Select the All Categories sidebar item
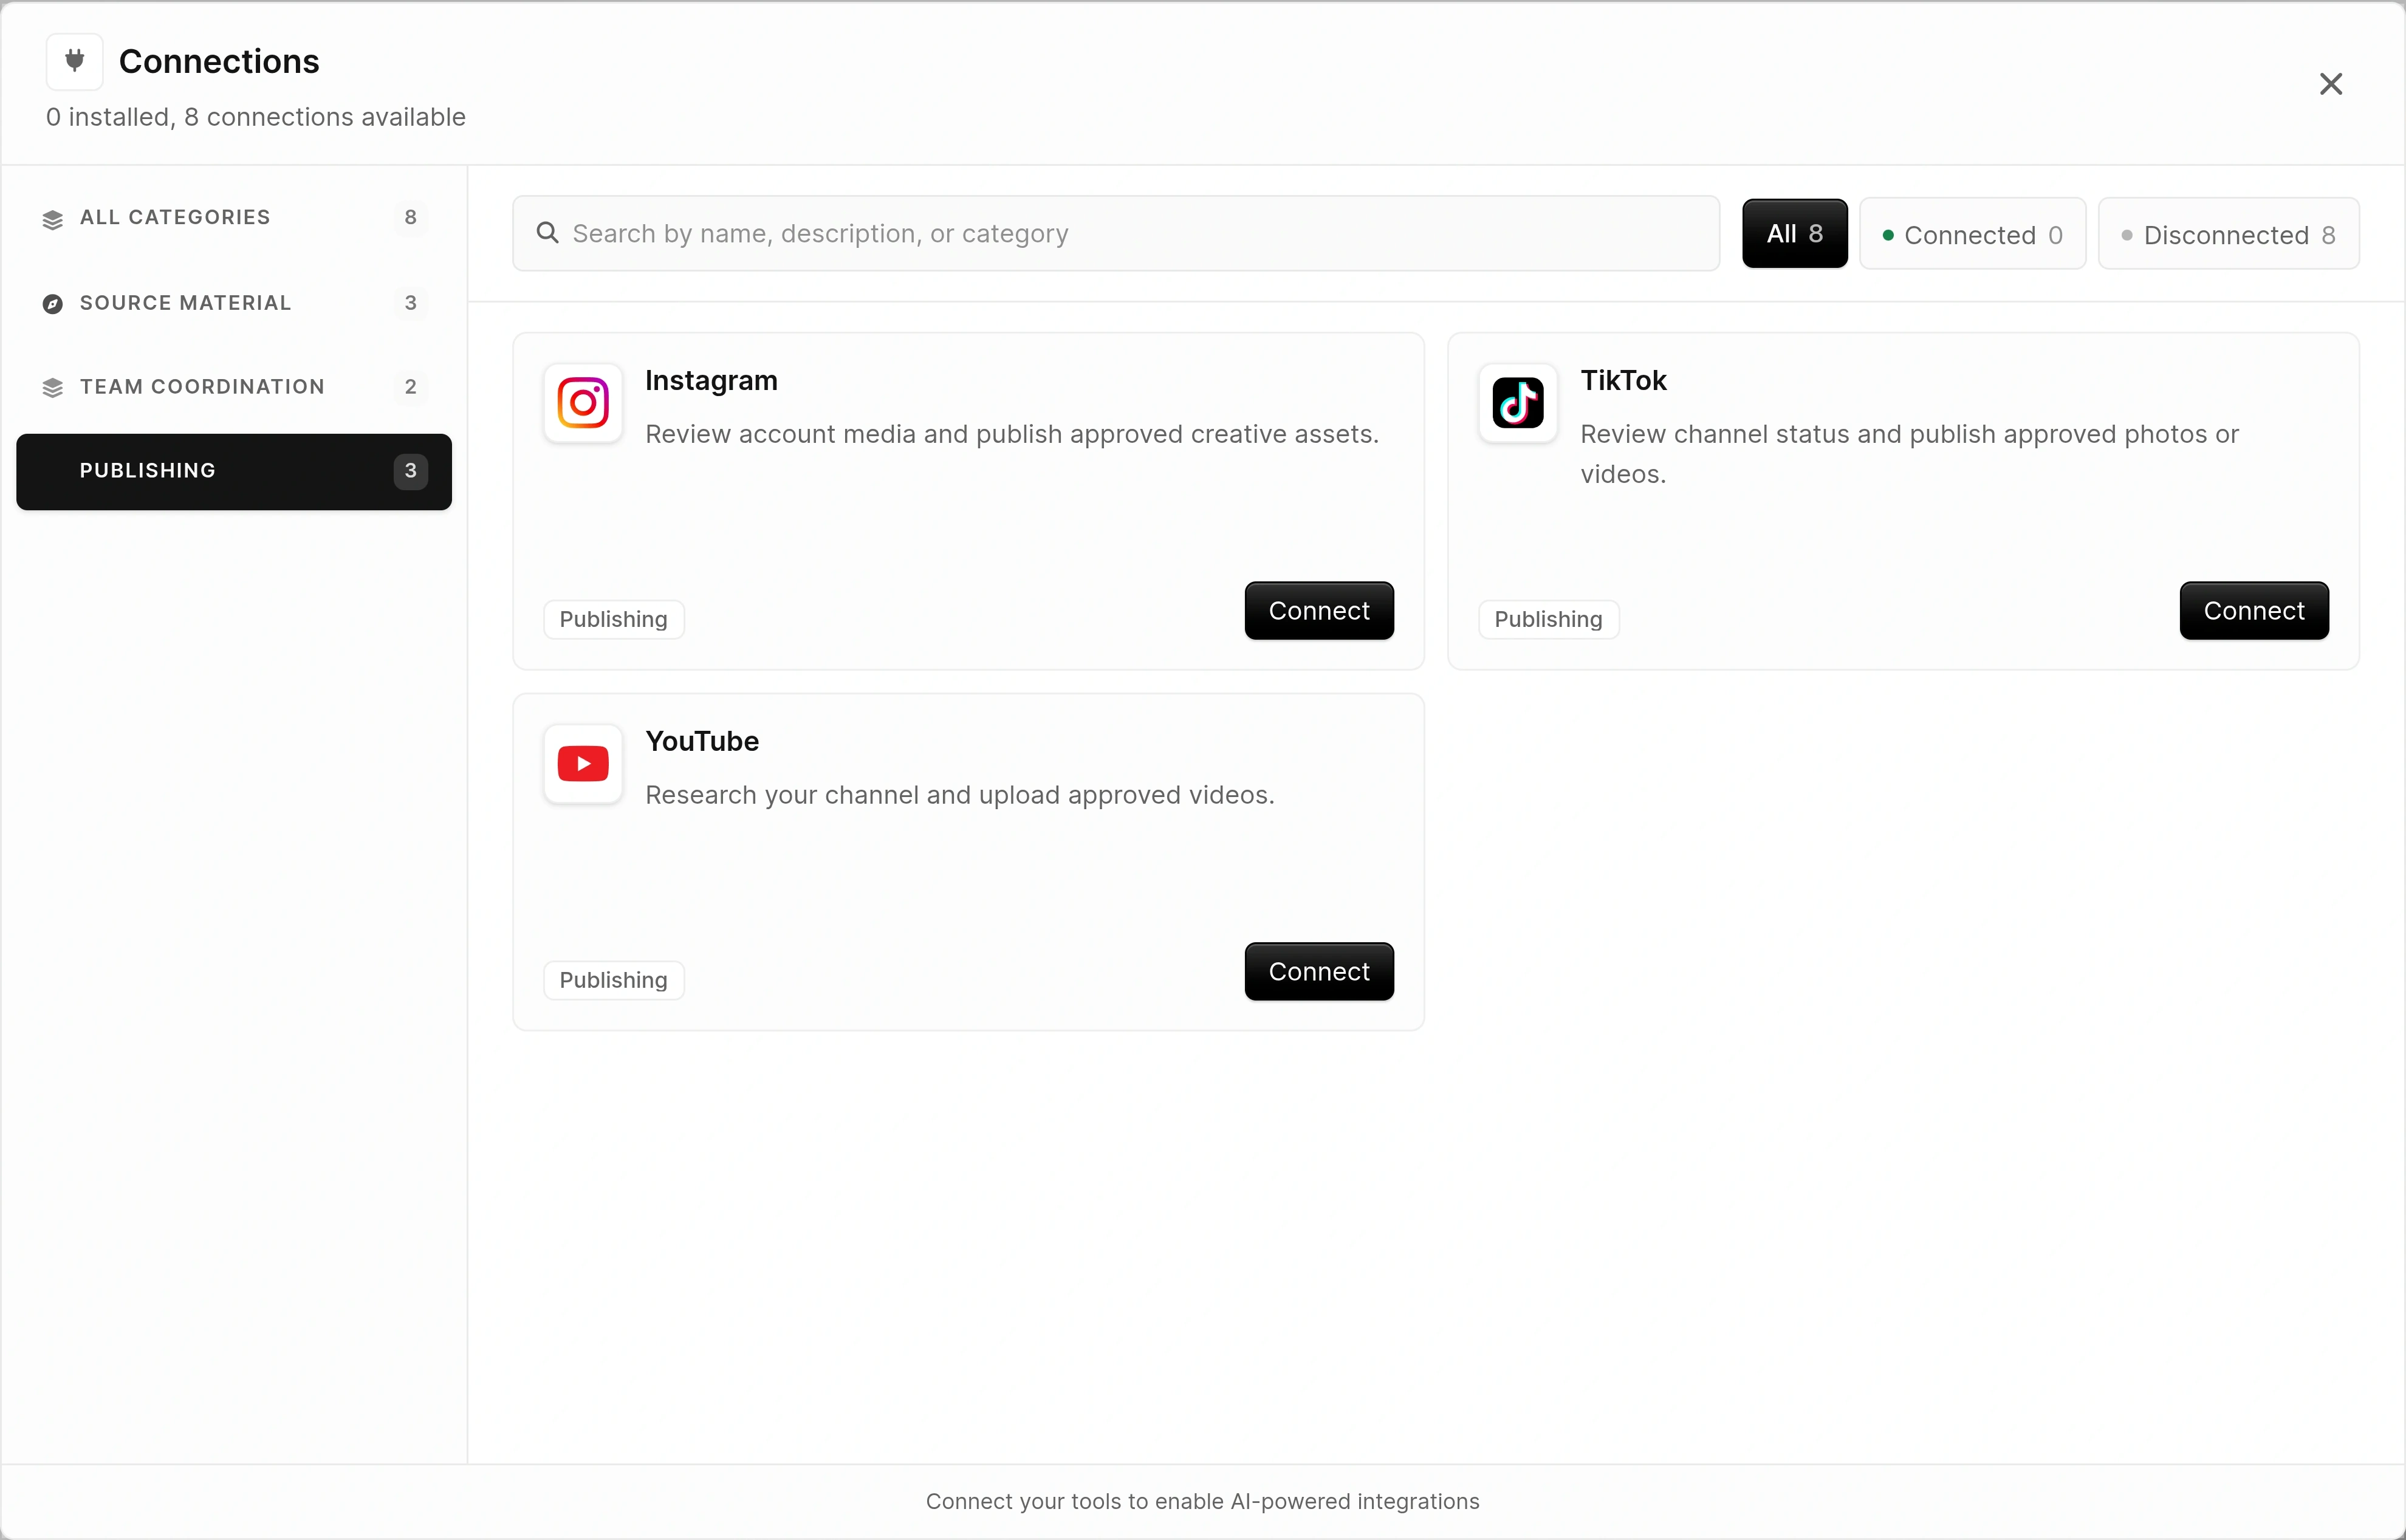The height and width of the screenshot is (1540, 2406). 234,218
